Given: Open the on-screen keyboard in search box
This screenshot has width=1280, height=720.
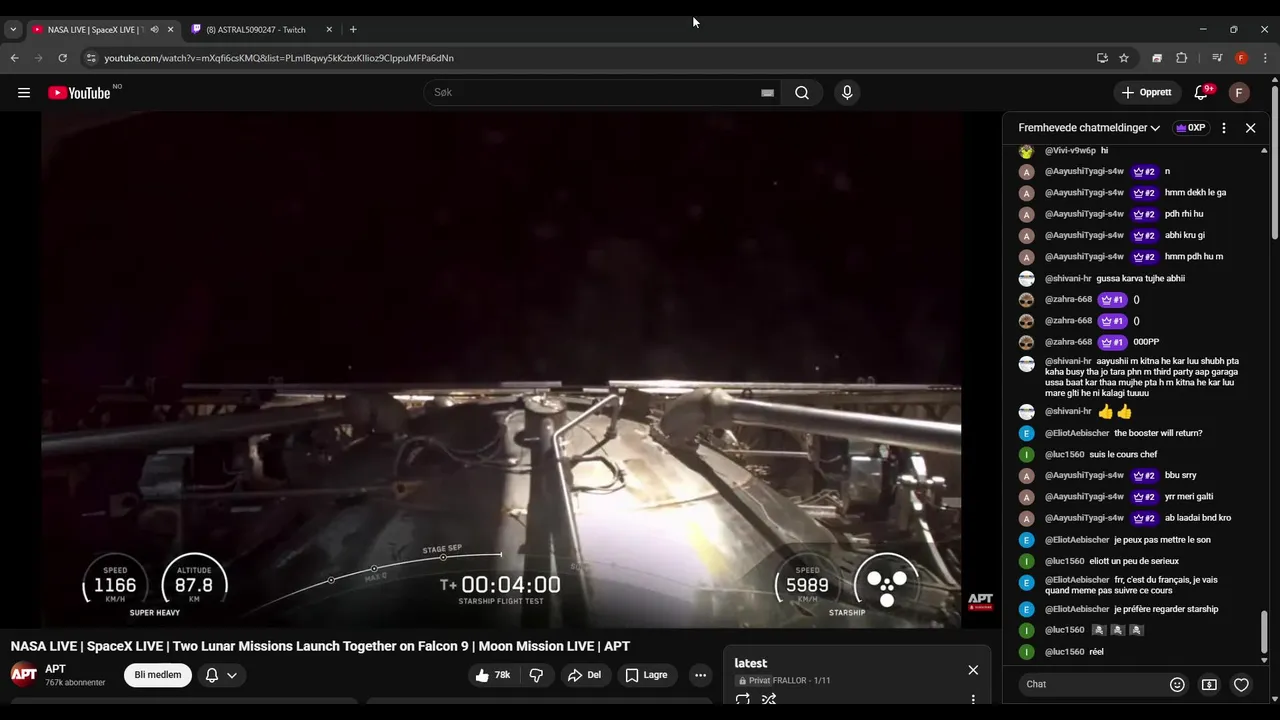Looking at the screenshot, I should [767, 93].
